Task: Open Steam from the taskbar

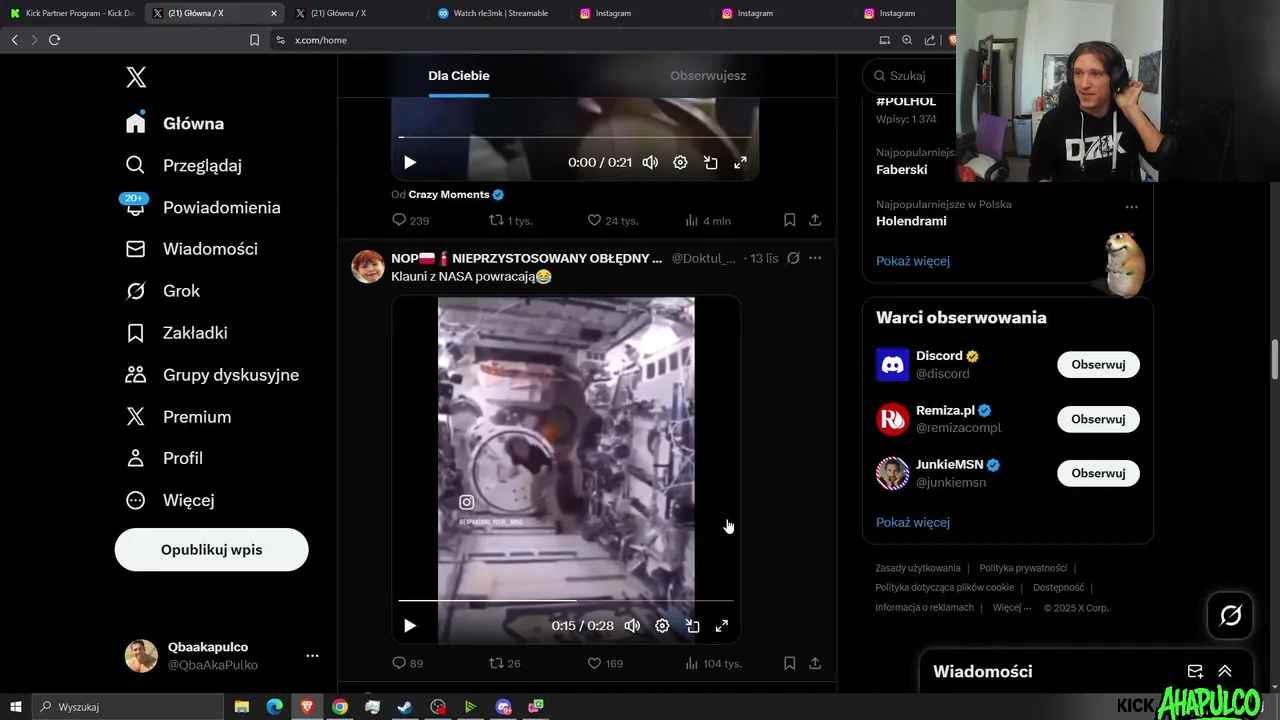Action: [x=405, y=707]
